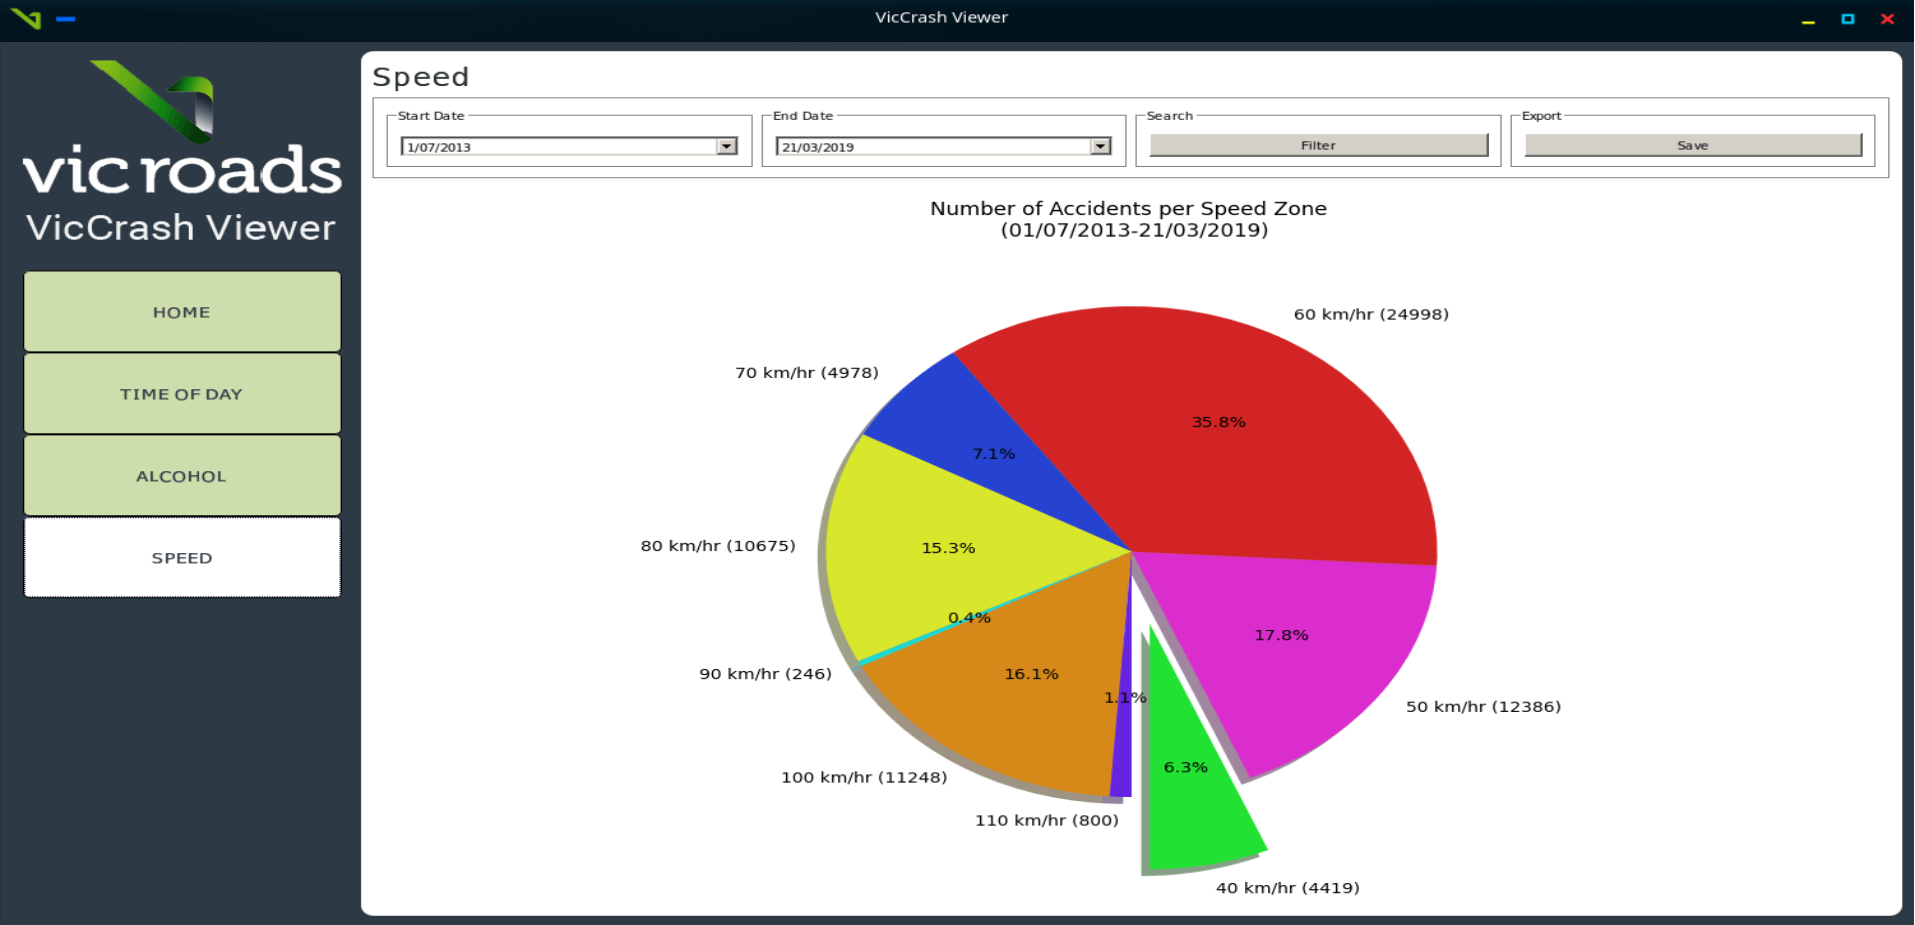The height and width of the screenshot is (925, 1915).
Task: Click the Start Date text field
Action: click(550, 146)
